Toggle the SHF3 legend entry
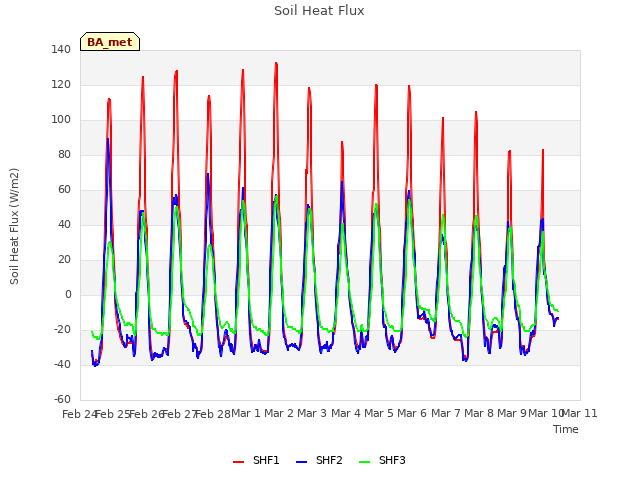This screenshot has height=480, width=640. [382, 460]
